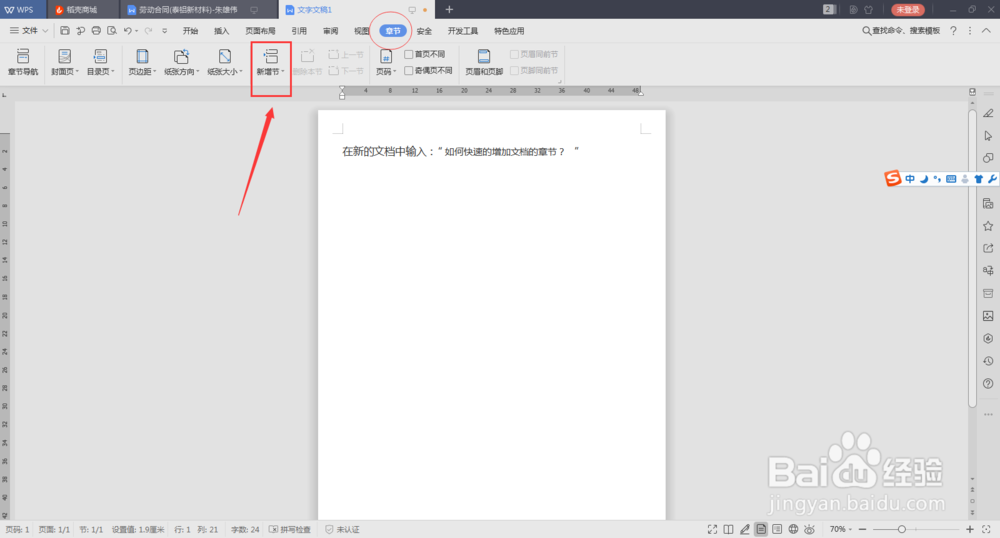Check the 页脚同前节 checkbox
1000x538 pixels.
pyautogui.click(x=514, y=71)
